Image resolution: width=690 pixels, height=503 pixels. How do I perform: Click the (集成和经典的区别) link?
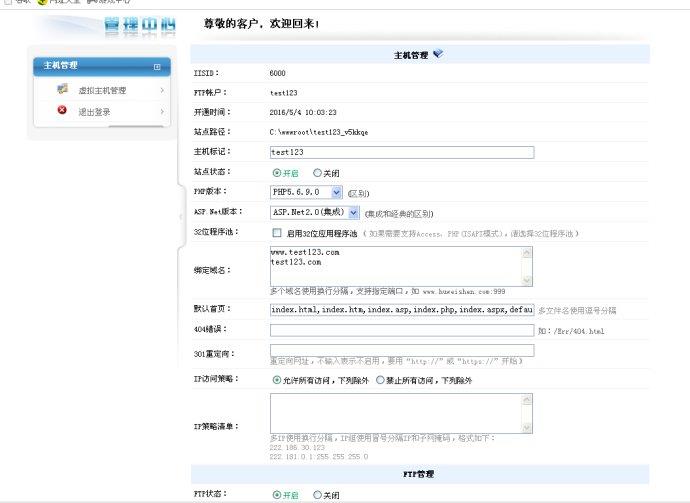tap(399, 214)
